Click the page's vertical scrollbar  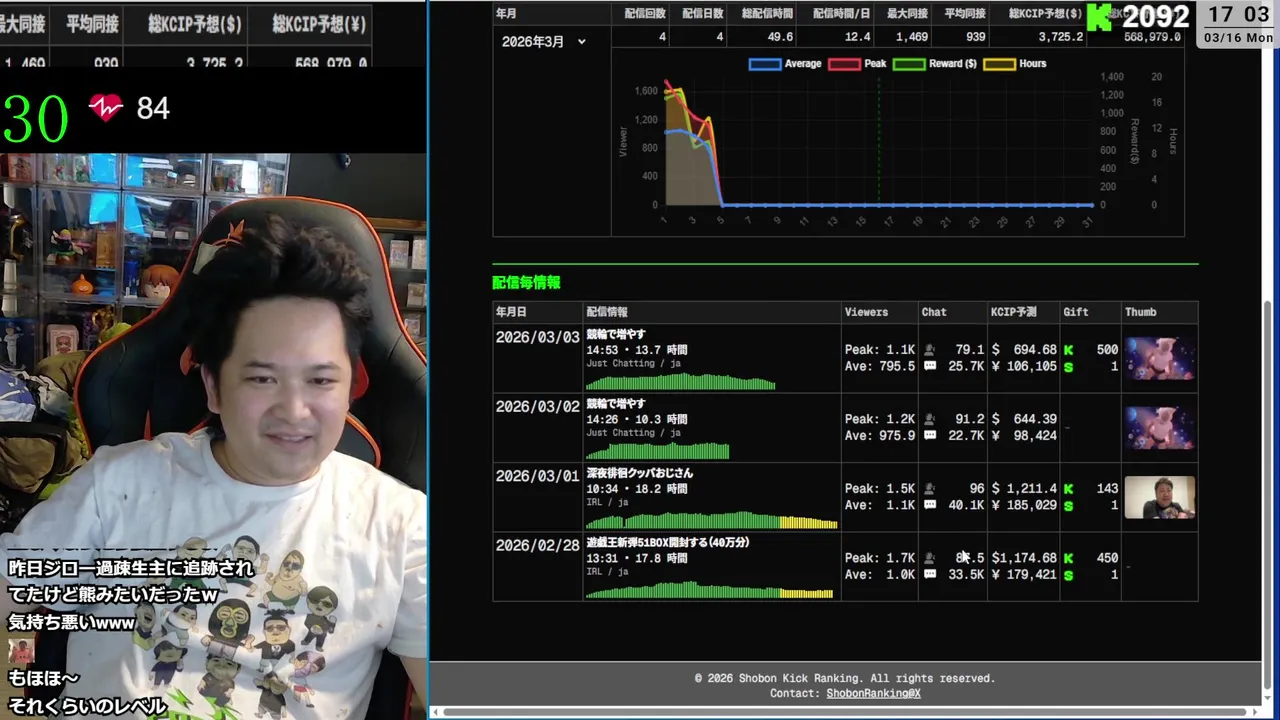[1269, 495]
